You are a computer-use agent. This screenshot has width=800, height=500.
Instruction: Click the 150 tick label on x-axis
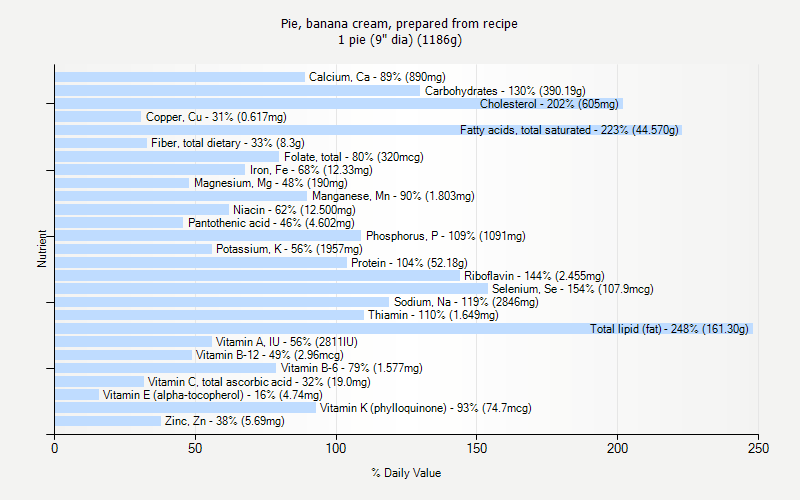(x=477, y=449)
